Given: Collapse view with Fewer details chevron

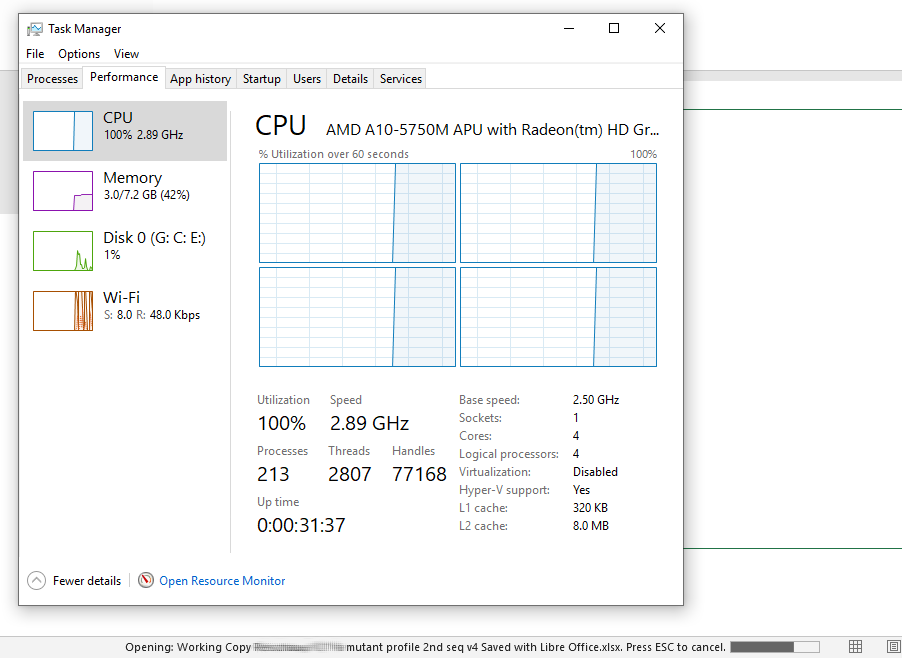Looking at the screenshot, I should pos(36,580).
